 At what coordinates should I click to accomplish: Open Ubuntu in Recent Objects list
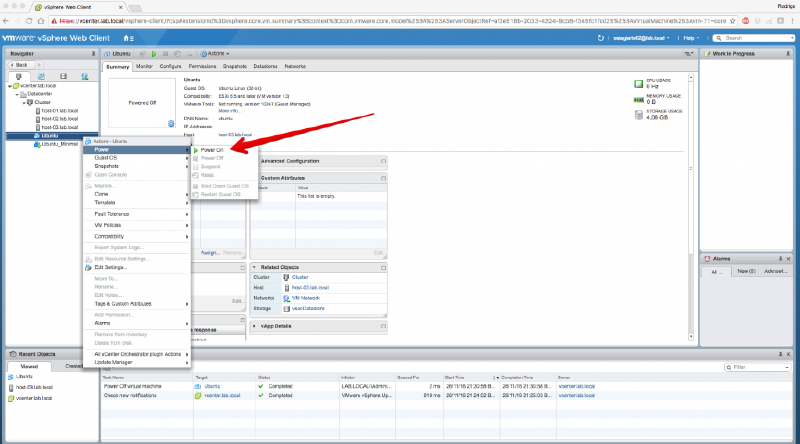coord(24,377)
